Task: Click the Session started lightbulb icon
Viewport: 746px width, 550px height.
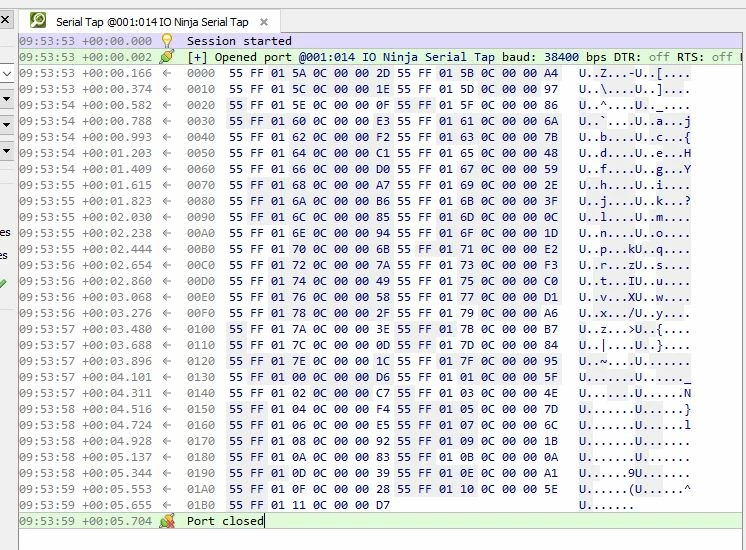Action: coord(167,40)
